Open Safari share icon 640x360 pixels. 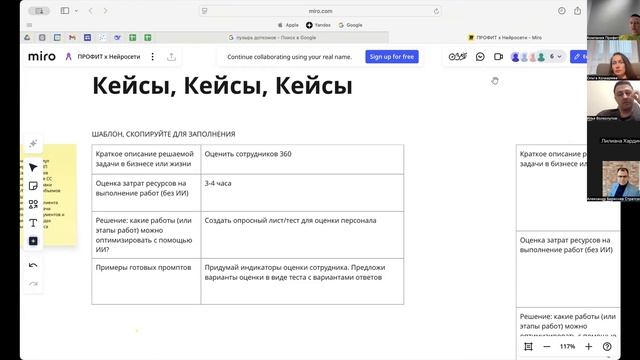pyautogui.click(x=577, y=11)
